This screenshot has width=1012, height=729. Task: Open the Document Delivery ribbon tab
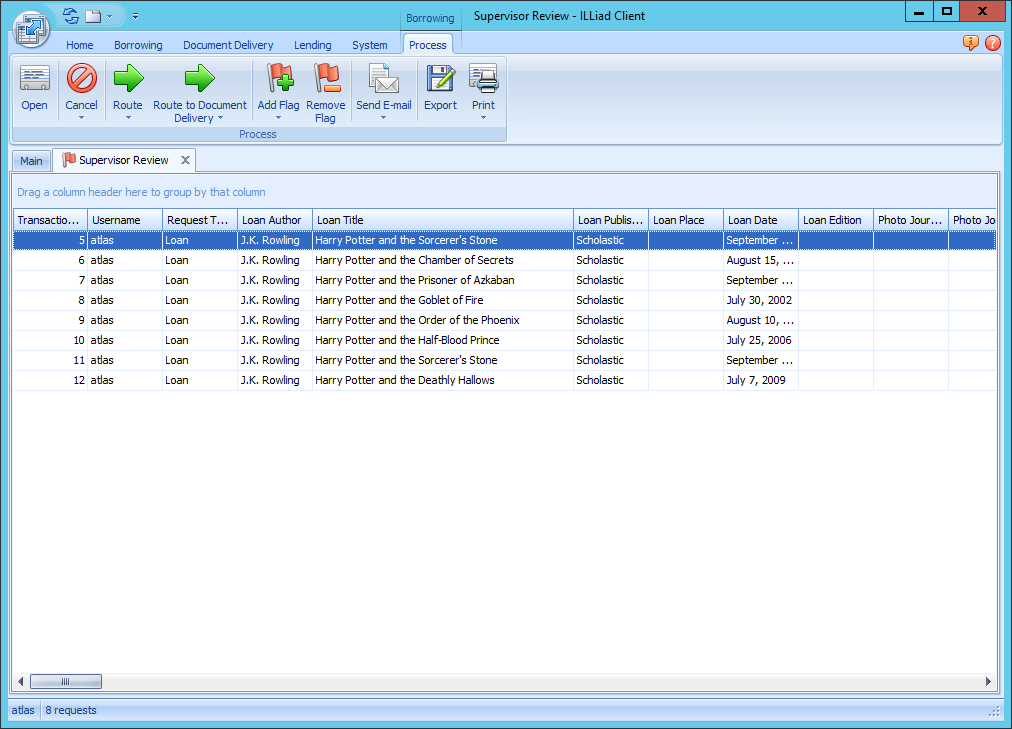click(228, 45)
